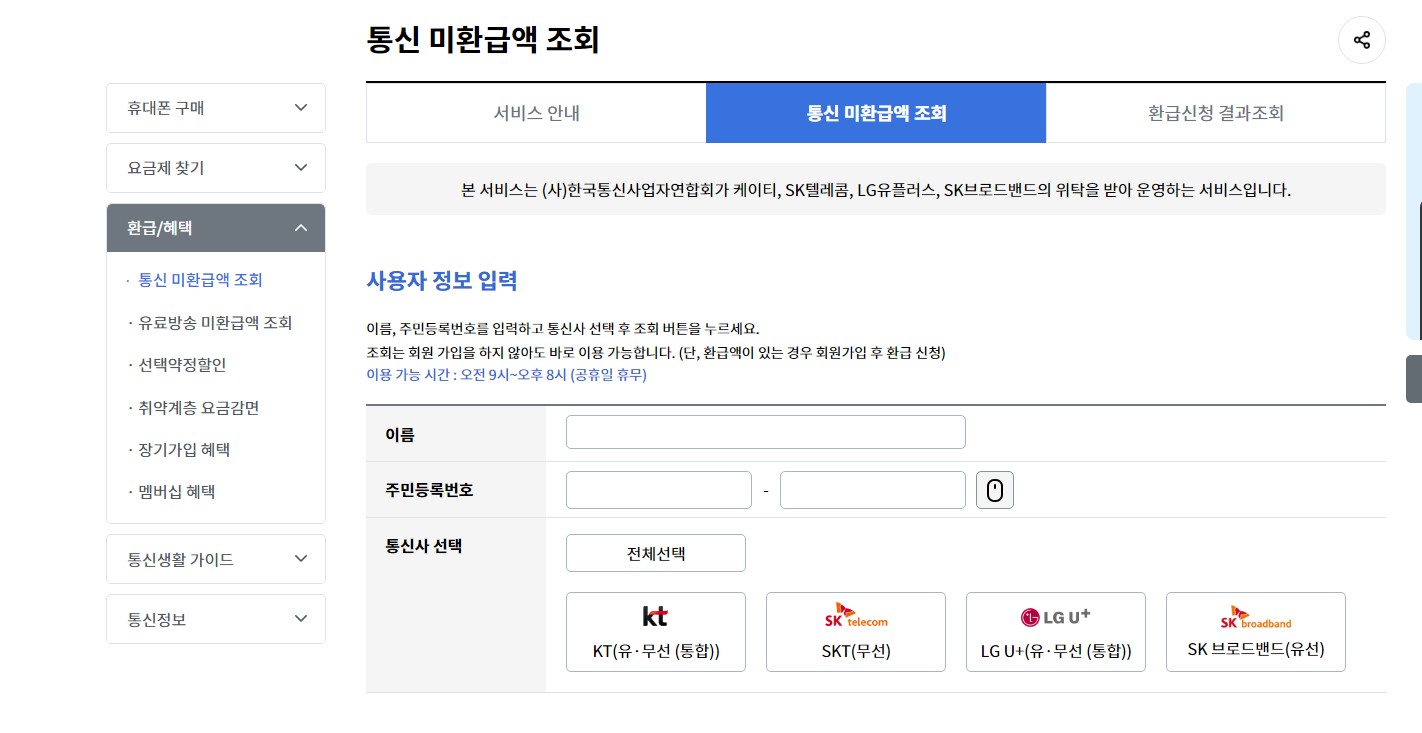Switch to the 환급신청 결과조회 tab
The width and height of the screenshot is (1422, 733).
[x=1215, y=112]
